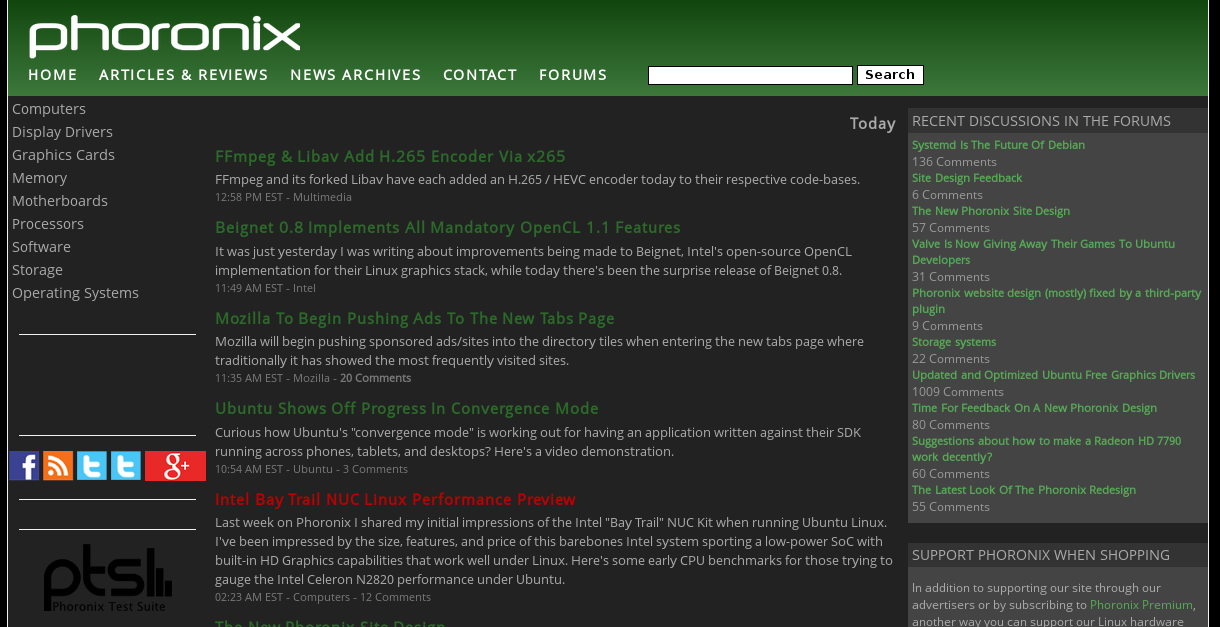Open the Radeon HD 7790 suggestions thread

1046,449
